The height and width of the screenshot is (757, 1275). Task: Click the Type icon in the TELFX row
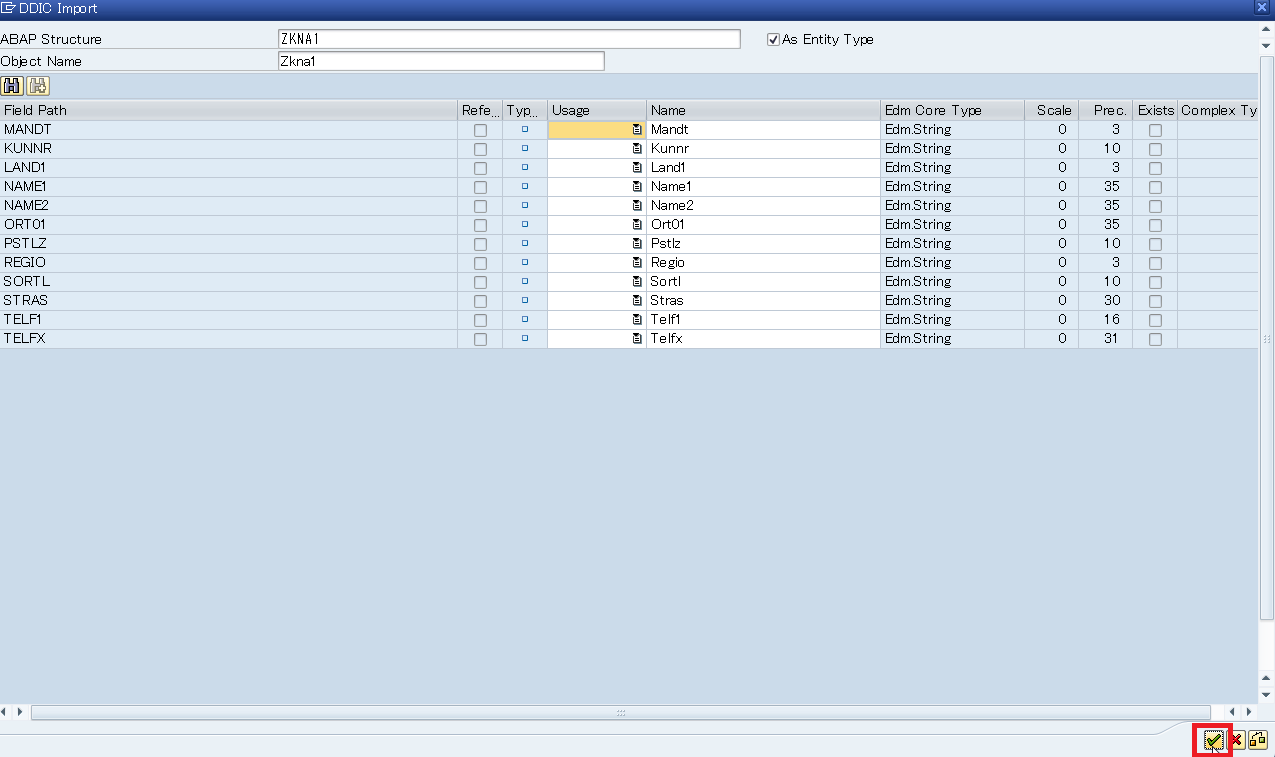[525, 339]
